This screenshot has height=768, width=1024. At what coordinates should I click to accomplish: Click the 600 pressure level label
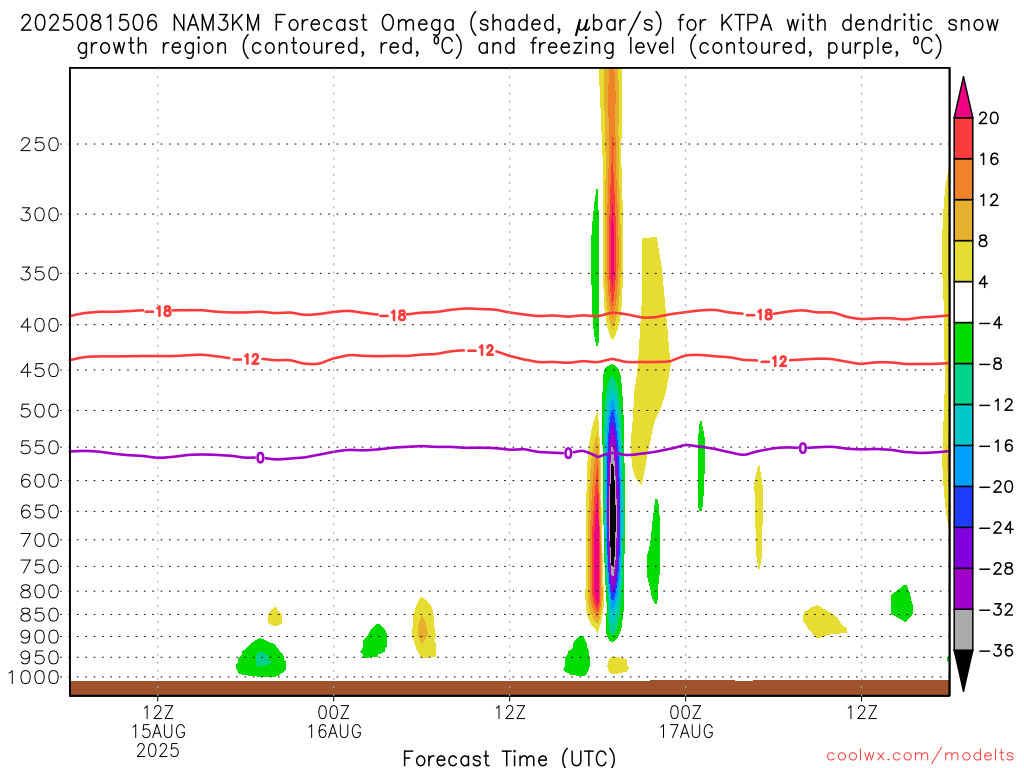40,481
